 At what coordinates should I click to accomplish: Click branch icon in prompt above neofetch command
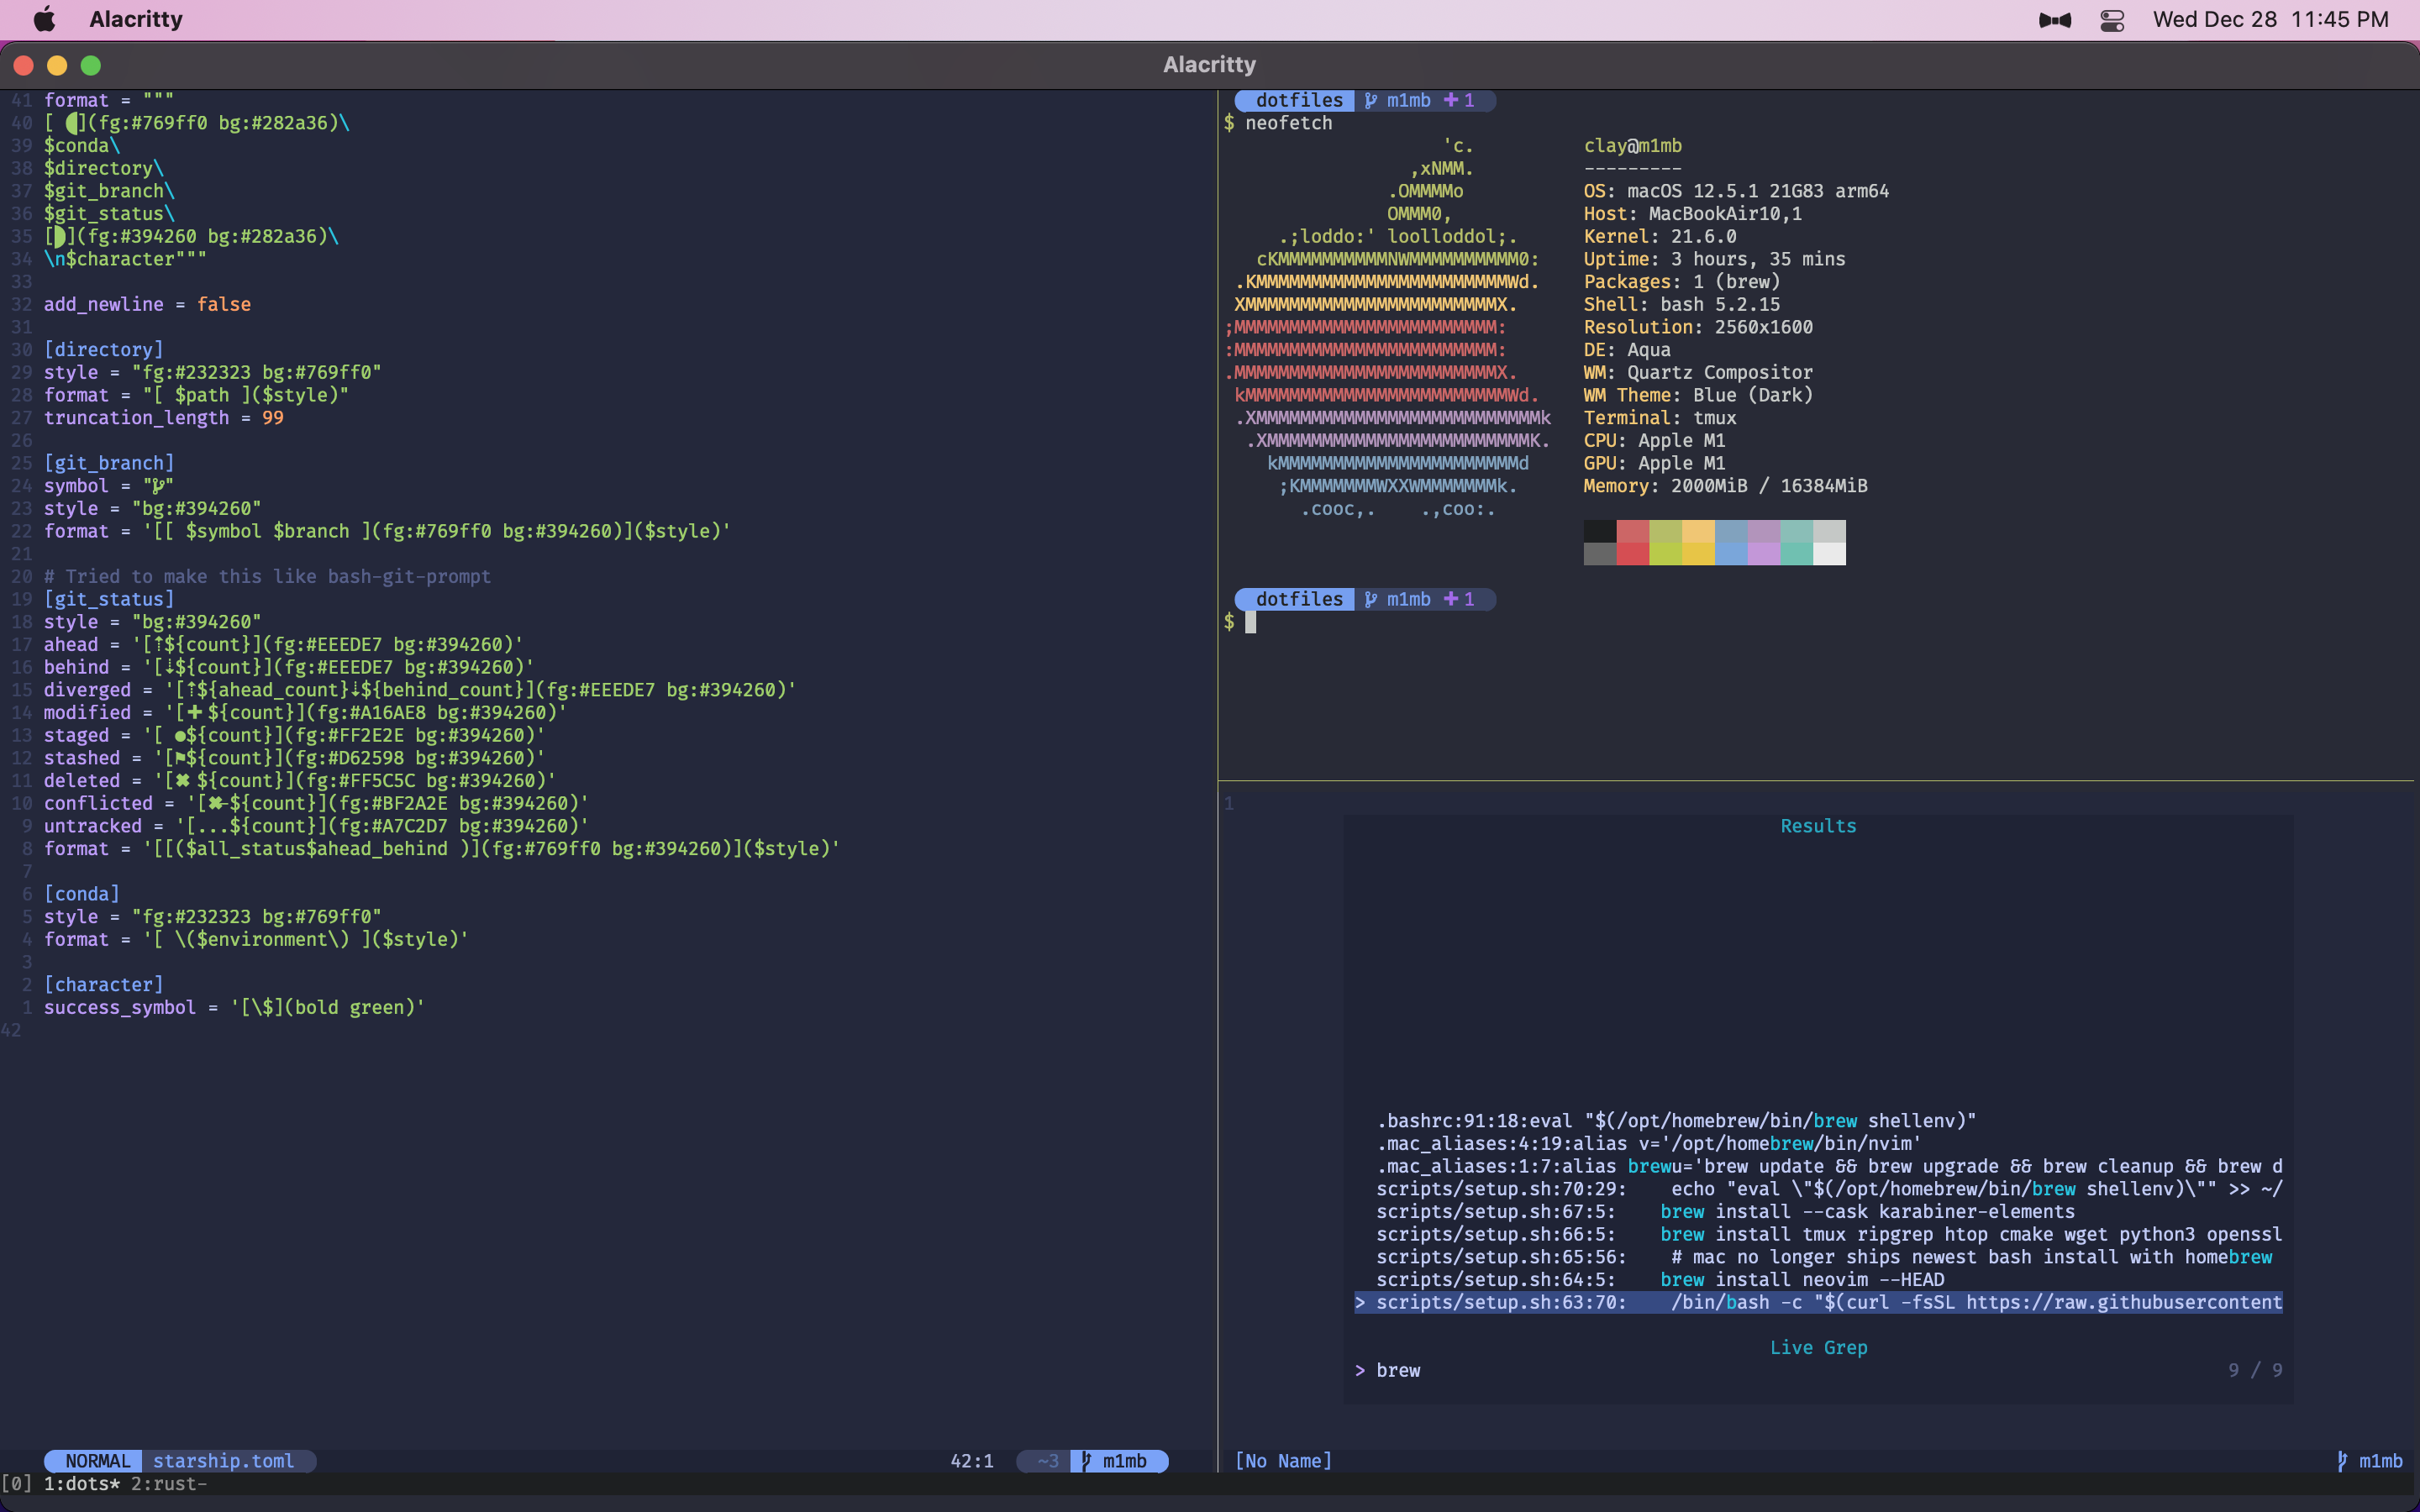(1371, 100)
